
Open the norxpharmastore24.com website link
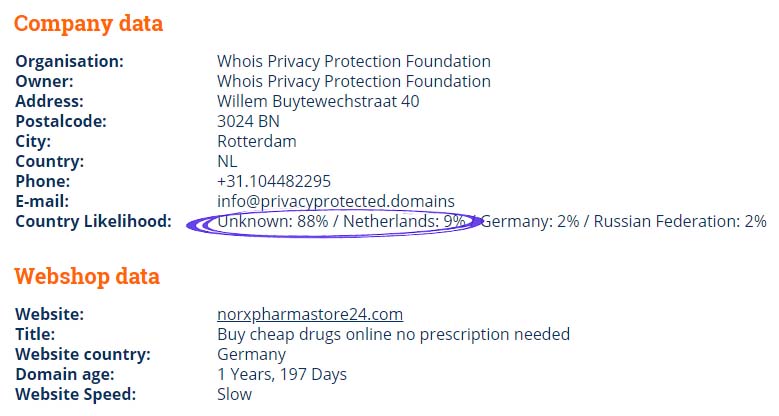pyautogui.click(x=310, y=314)
